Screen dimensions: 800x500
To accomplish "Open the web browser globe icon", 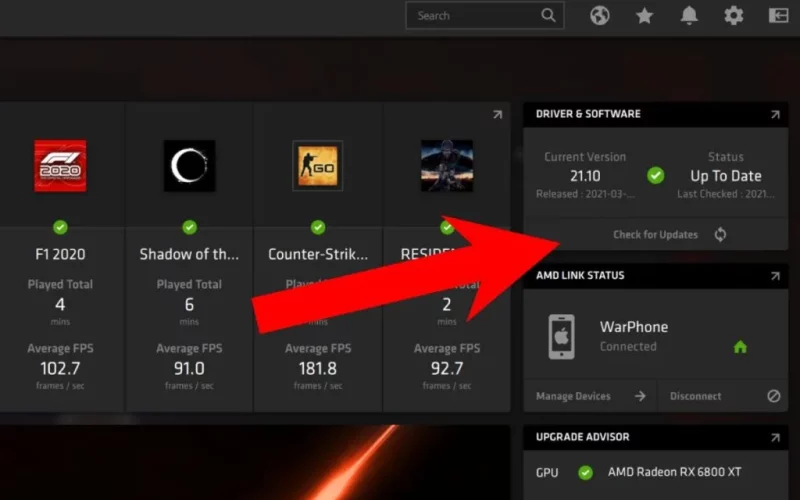I will (x=600, y=16).
